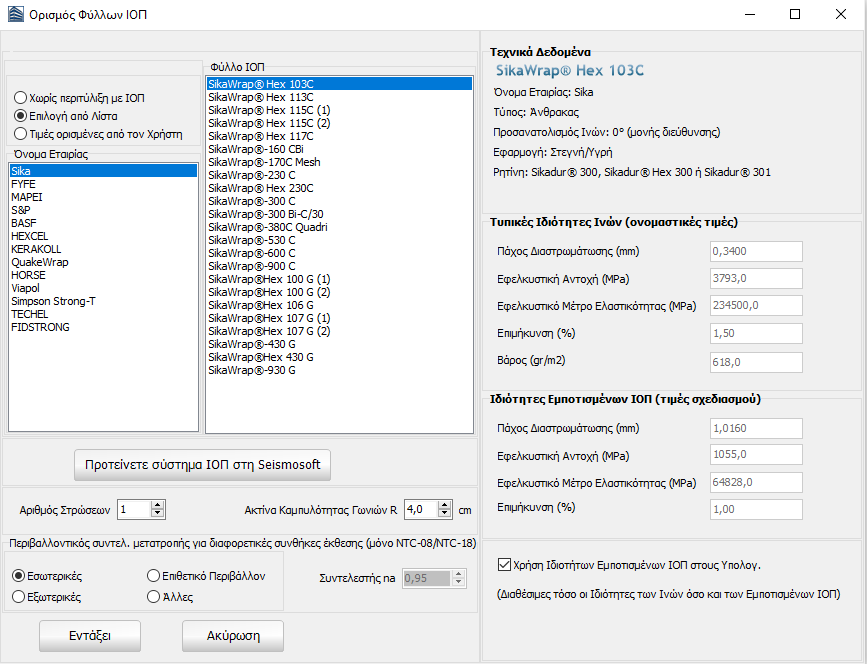The width and height of the screenshot is (867, 664).
Task: Select 'Επιθετικό Περιβάλλον' exposure option
Action: coord(154,576)
